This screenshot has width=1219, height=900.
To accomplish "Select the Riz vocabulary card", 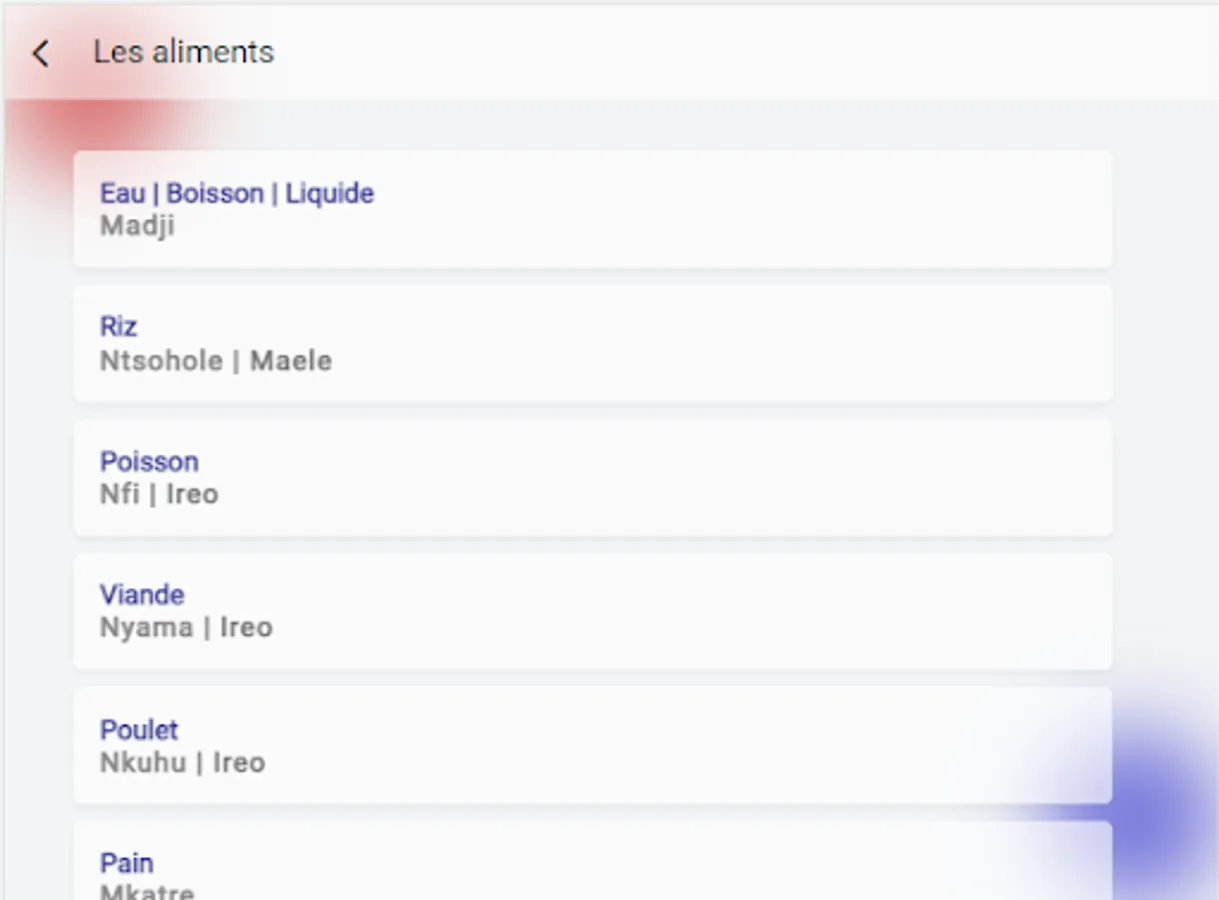I will [x=592, y=343].
